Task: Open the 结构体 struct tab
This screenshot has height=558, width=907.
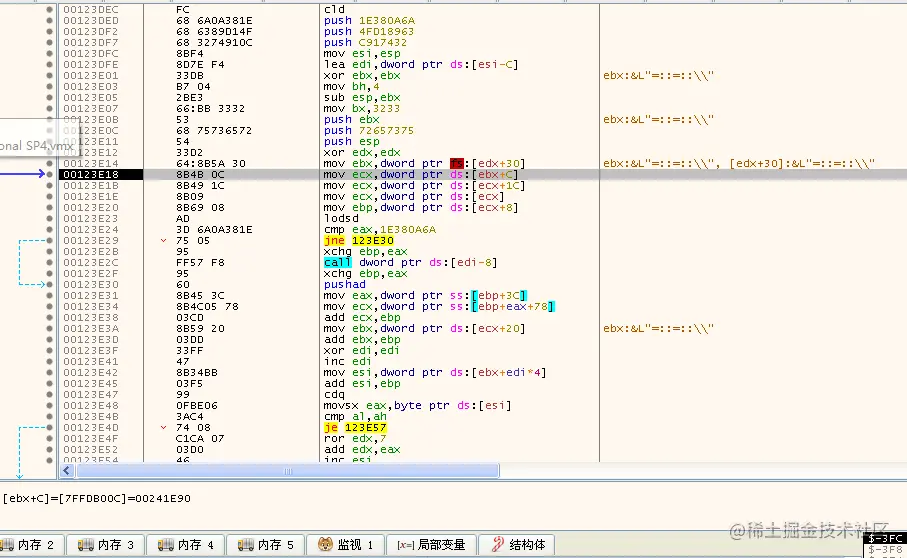Action: coord(517,545)
